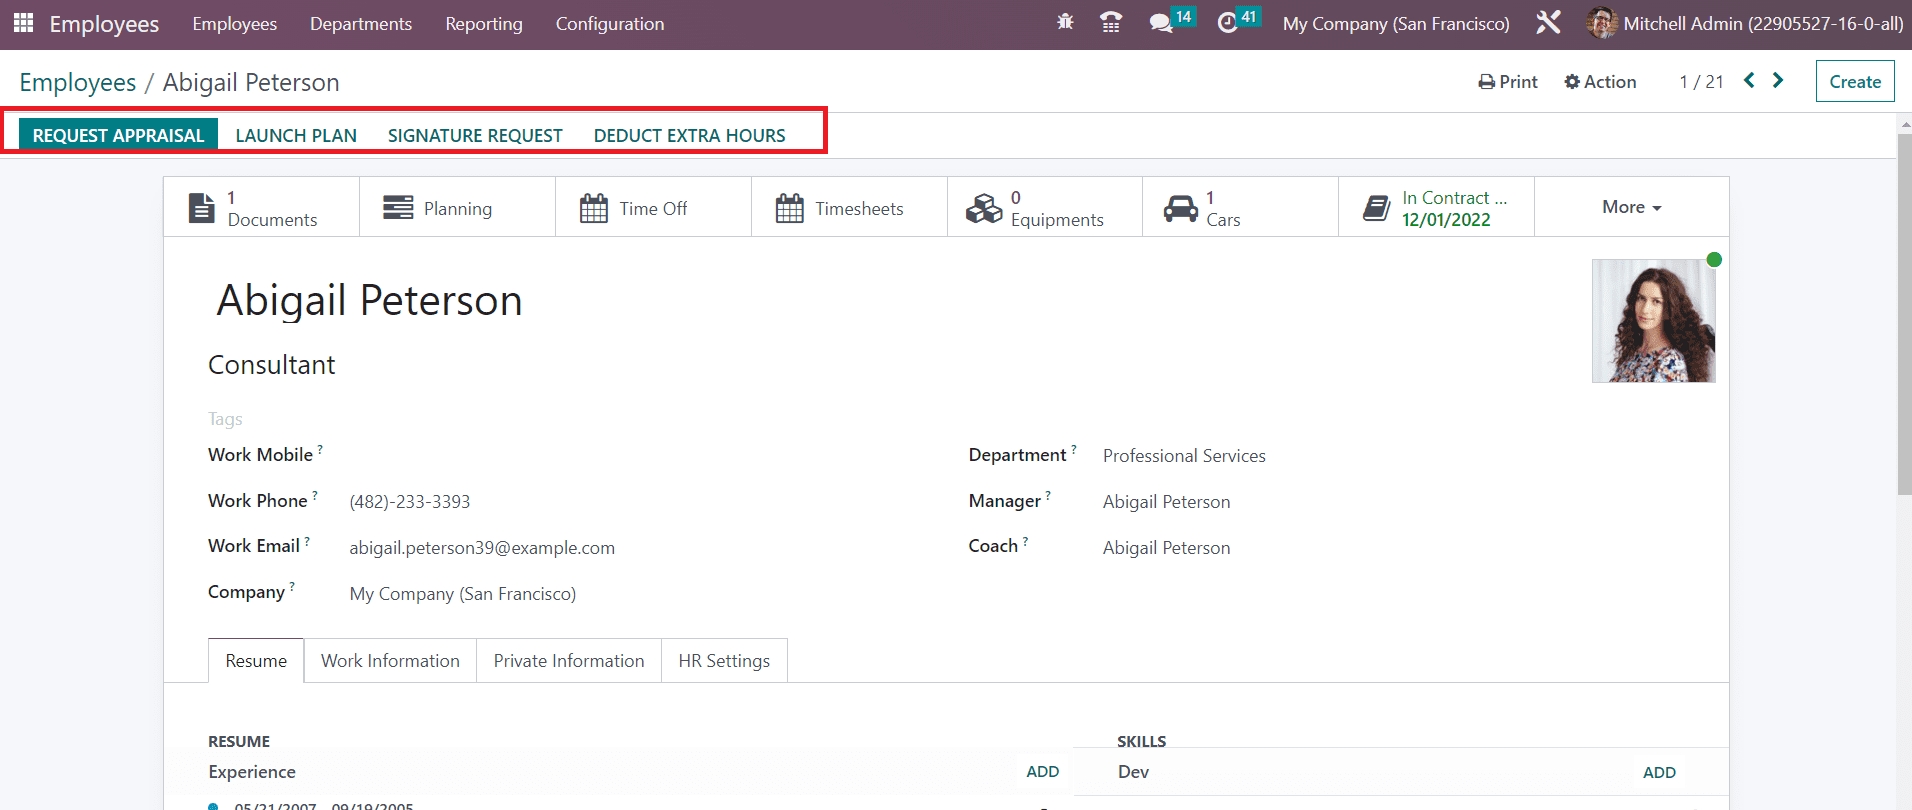Click the debug bug icon
This screenshot has width=1912, height=810.
(1065, 22)
